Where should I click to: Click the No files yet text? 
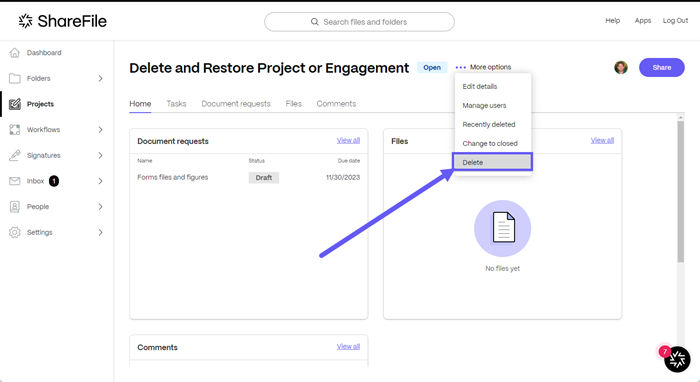click(x=503, y=269)
